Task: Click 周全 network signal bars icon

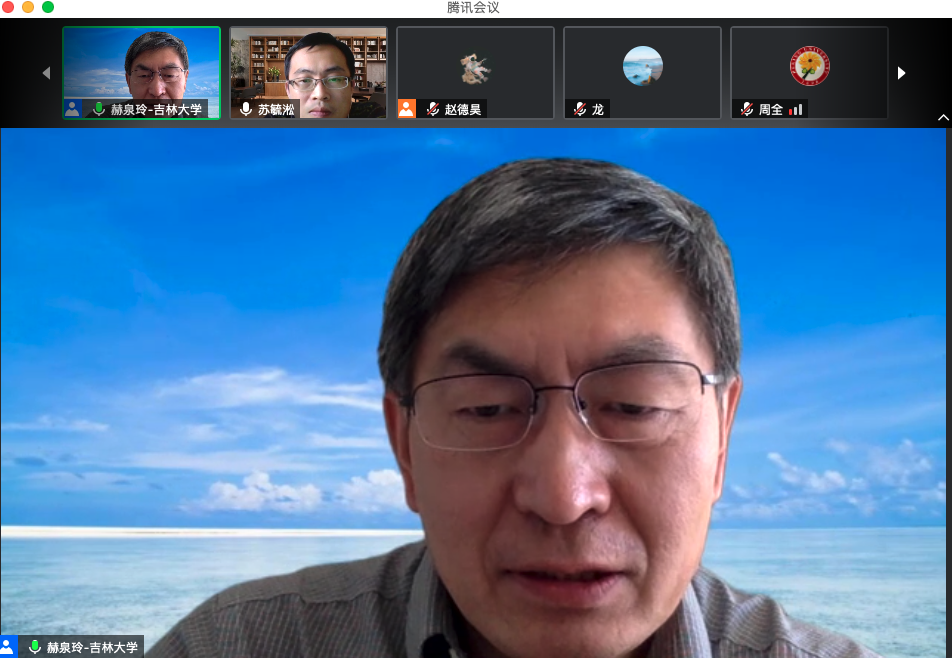Action: coord(796,109)
